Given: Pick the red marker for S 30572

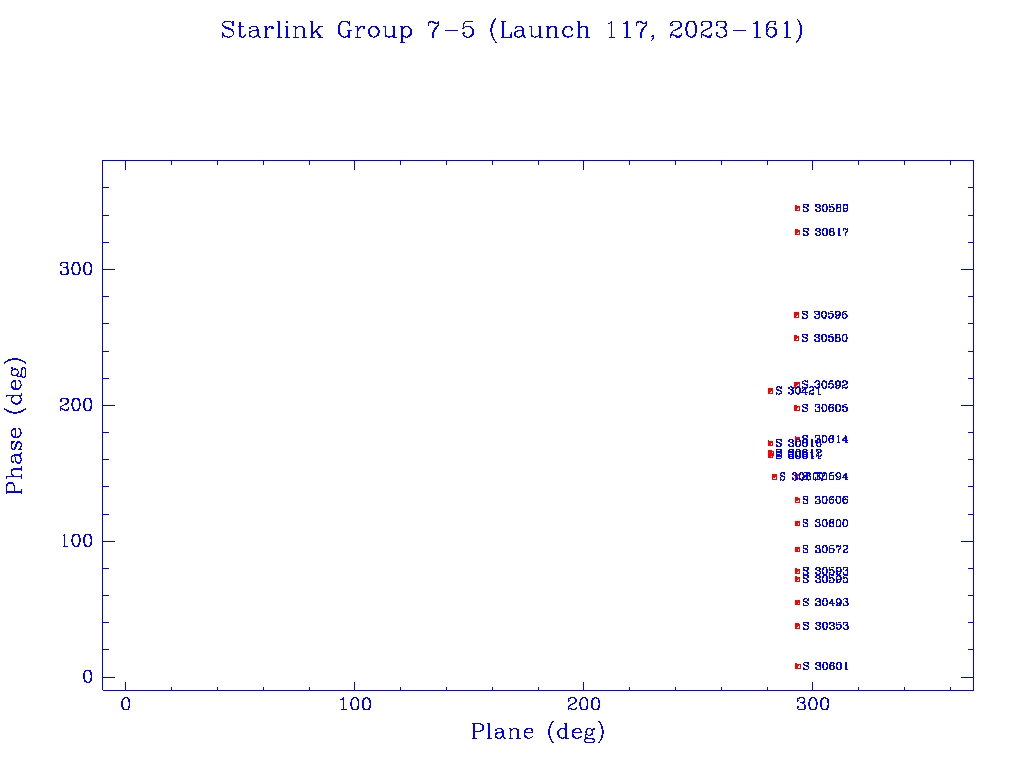Looking at the screenshot, I should tap(797, 550).
